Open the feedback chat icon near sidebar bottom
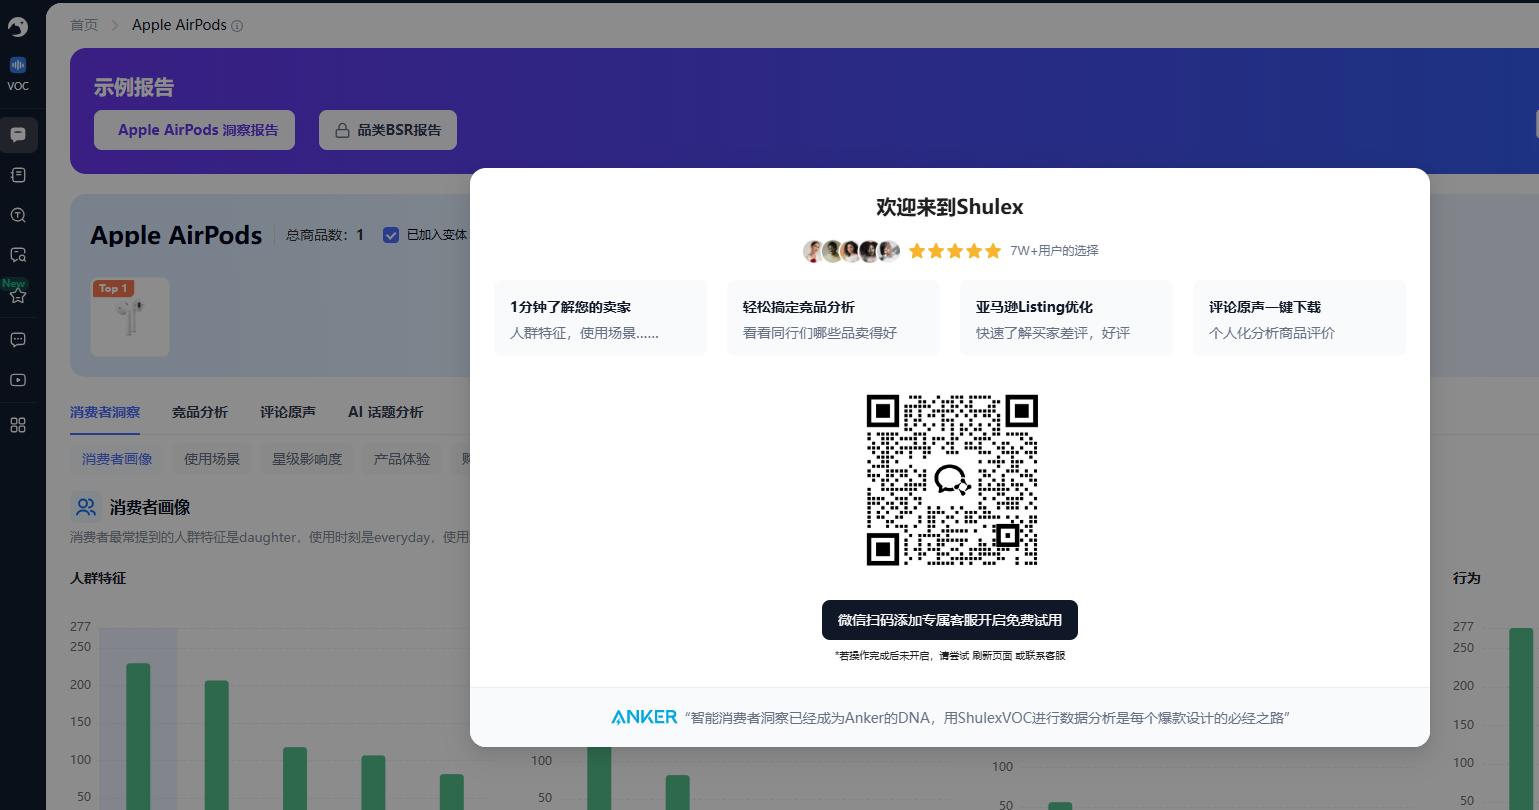The width and height of the screenshot is (1539, 810). click(18, 339)
